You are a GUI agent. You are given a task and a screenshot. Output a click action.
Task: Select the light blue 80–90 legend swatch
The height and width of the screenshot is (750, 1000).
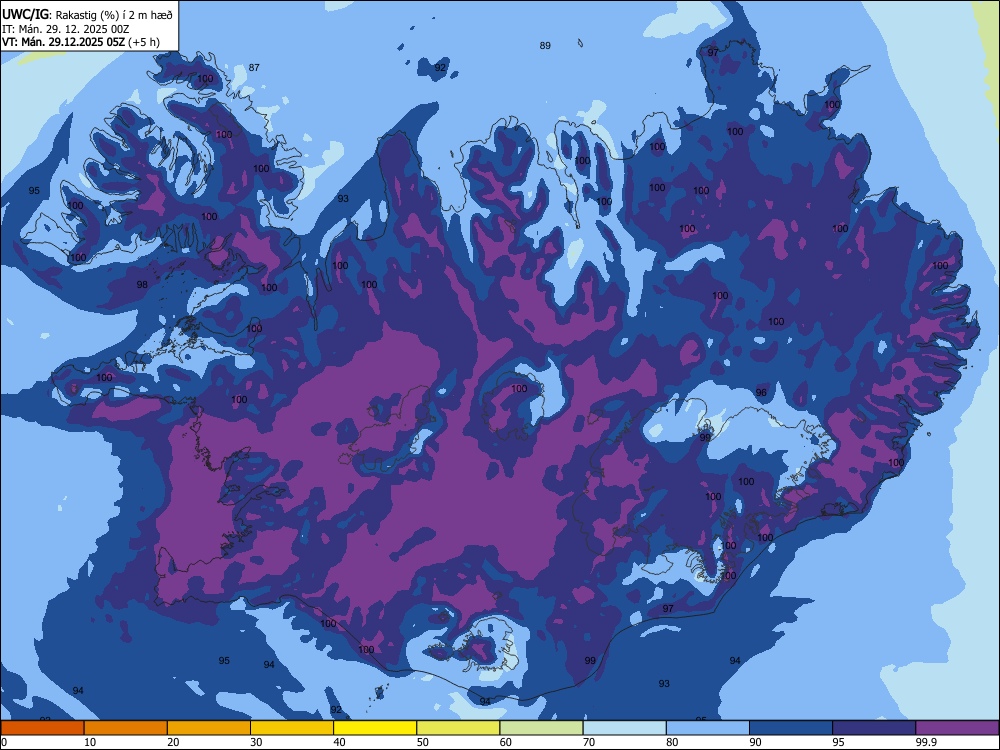coord(708,728)
